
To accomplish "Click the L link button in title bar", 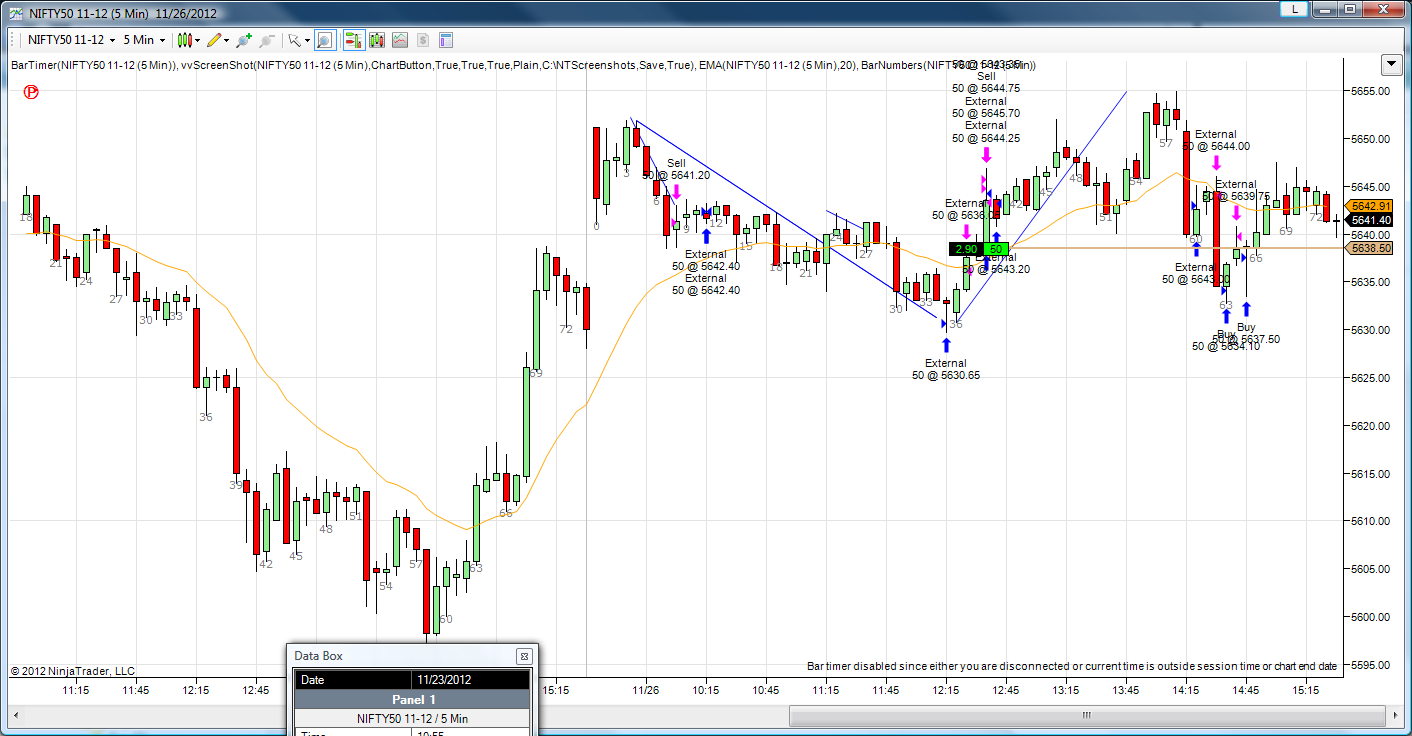I will pyautogui.click(x=1295, y=9).
